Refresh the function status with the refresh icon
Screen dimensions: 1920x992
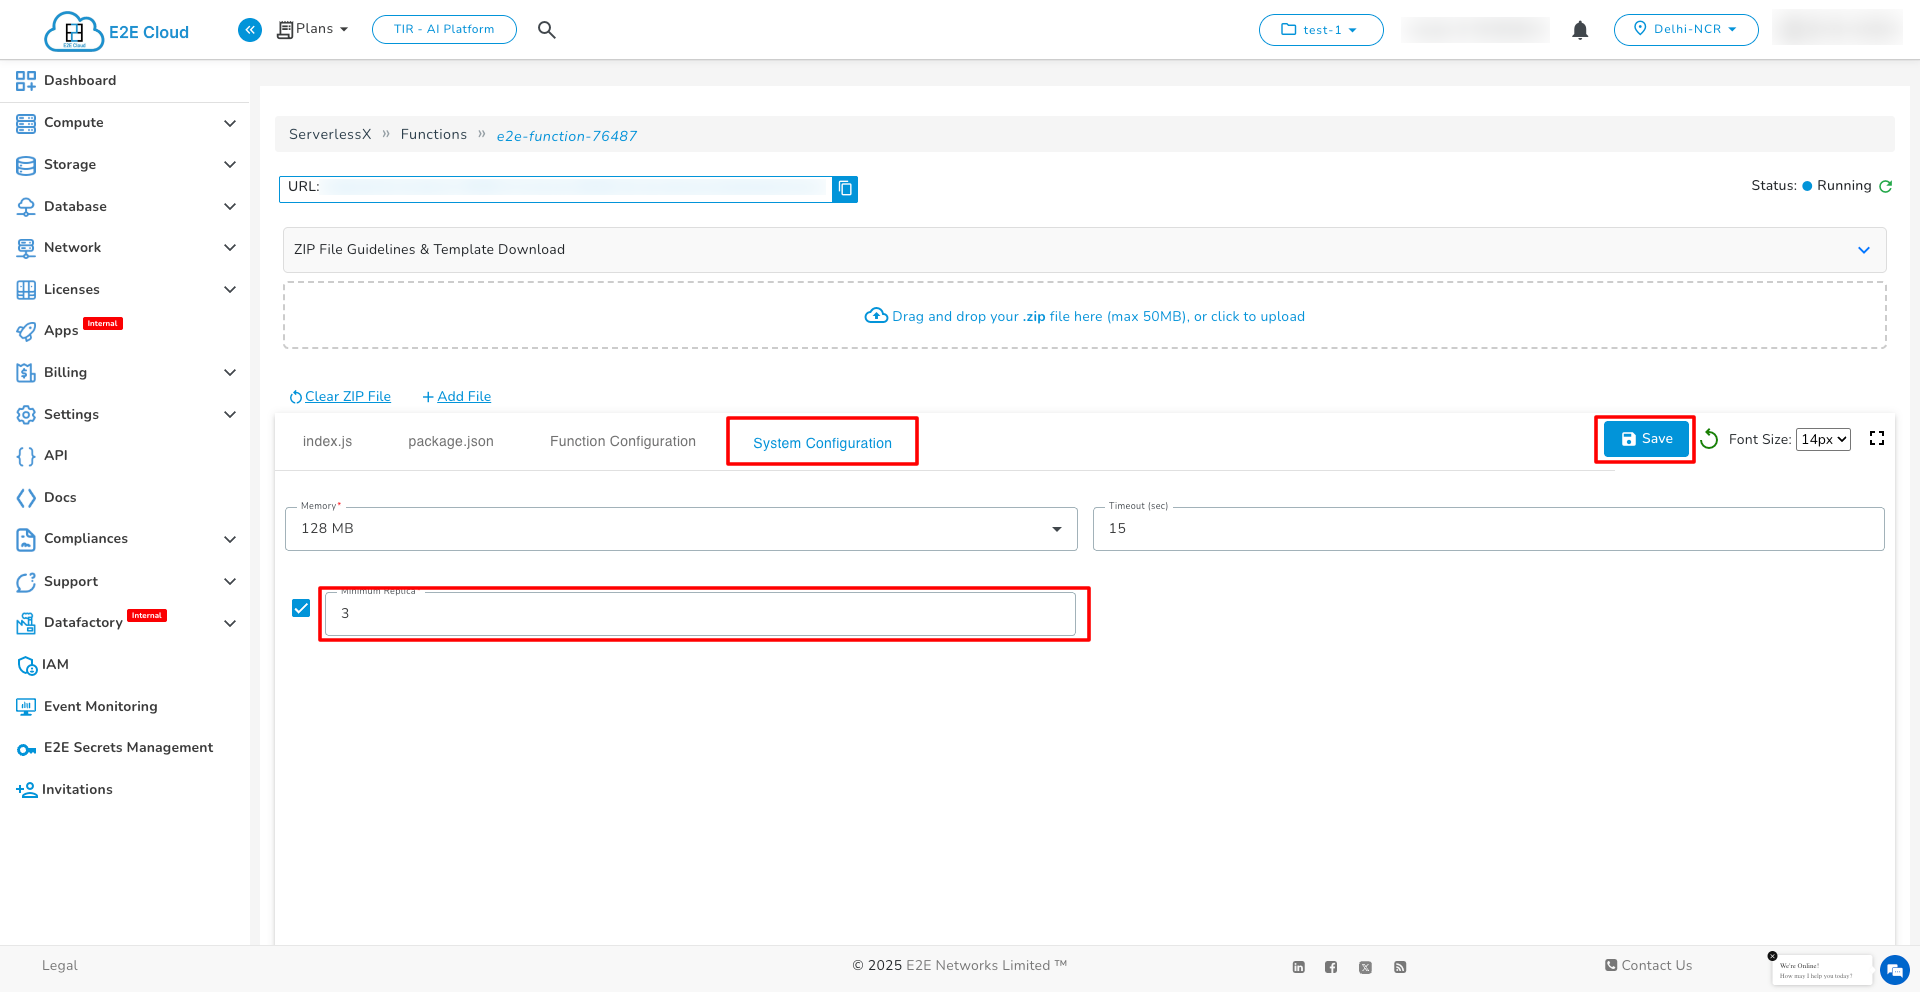click(x=1886, y=186)
